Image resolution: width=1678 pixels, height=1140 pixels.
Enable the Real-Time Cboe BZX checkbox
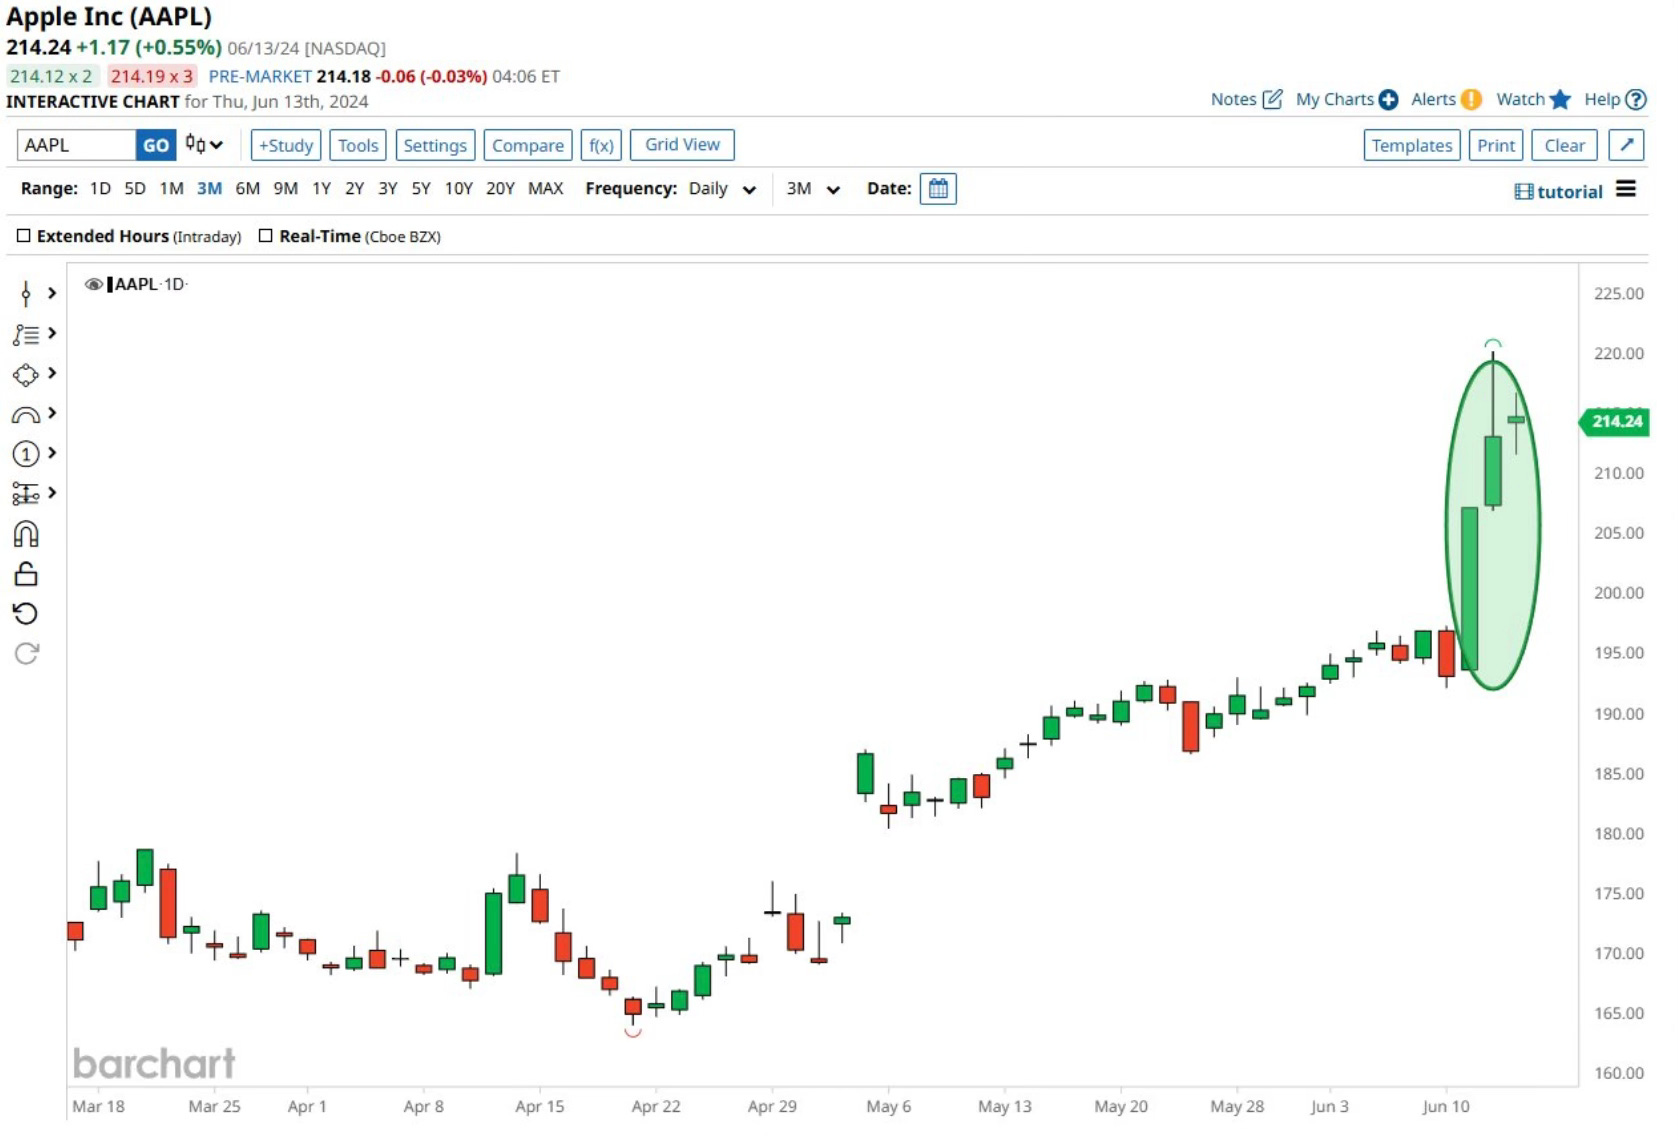coord(266,236)
